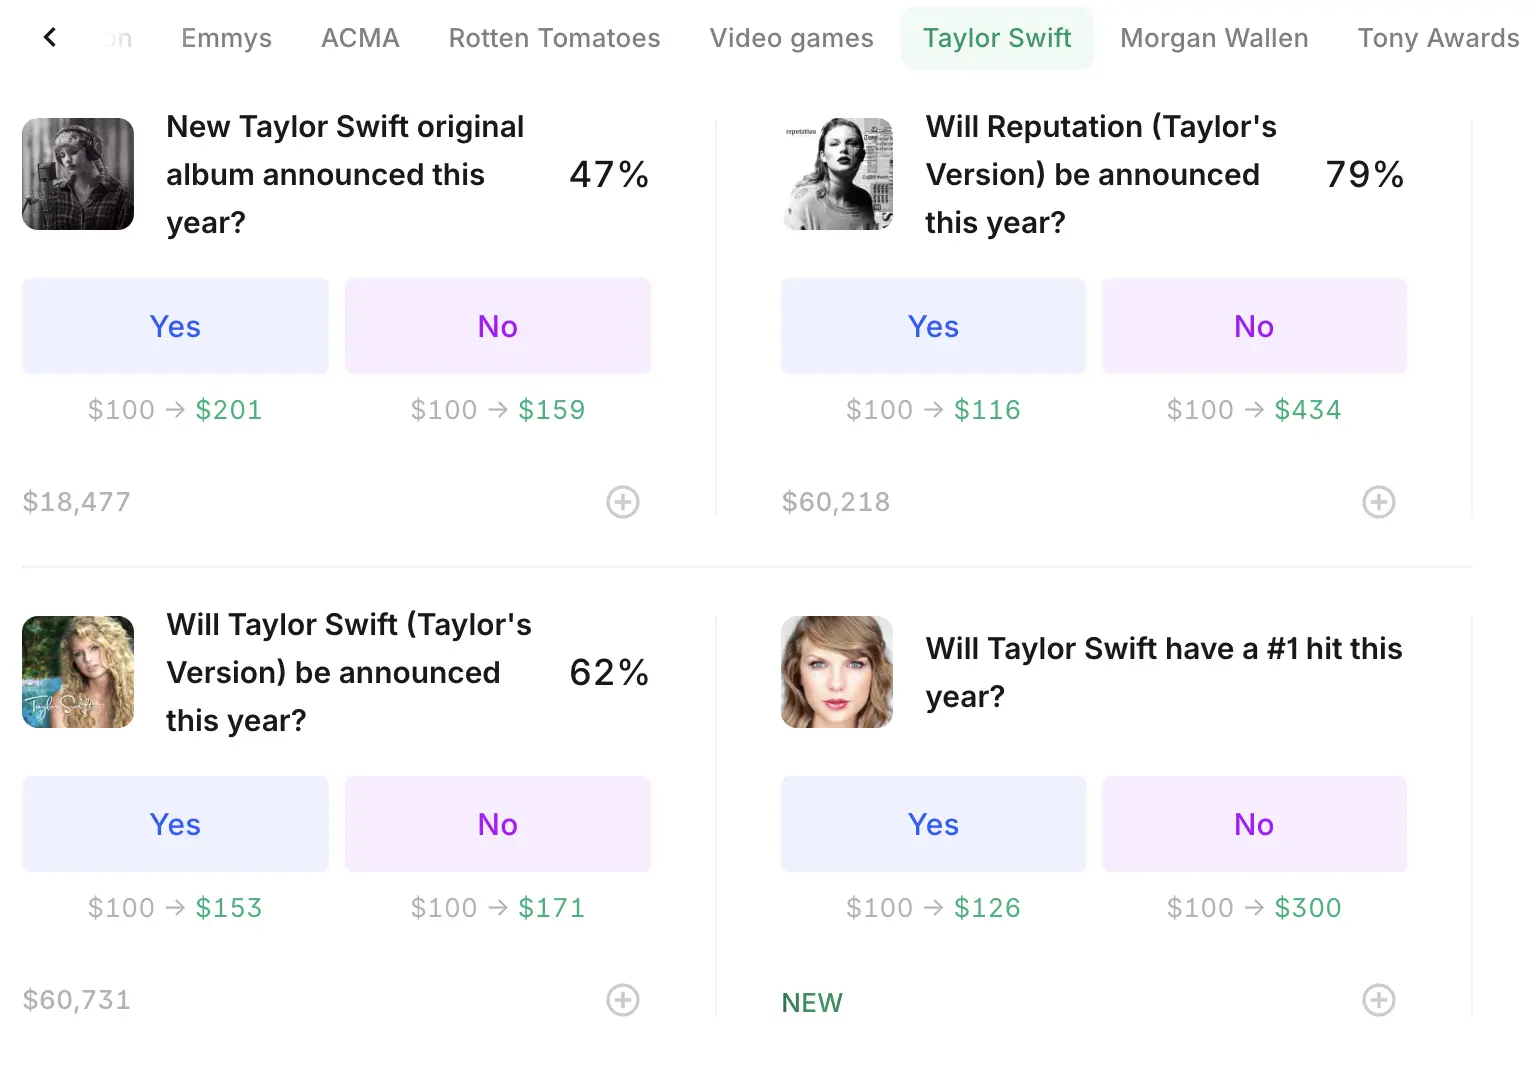Click the back chevron beside the category tabs

coord(49,37)
